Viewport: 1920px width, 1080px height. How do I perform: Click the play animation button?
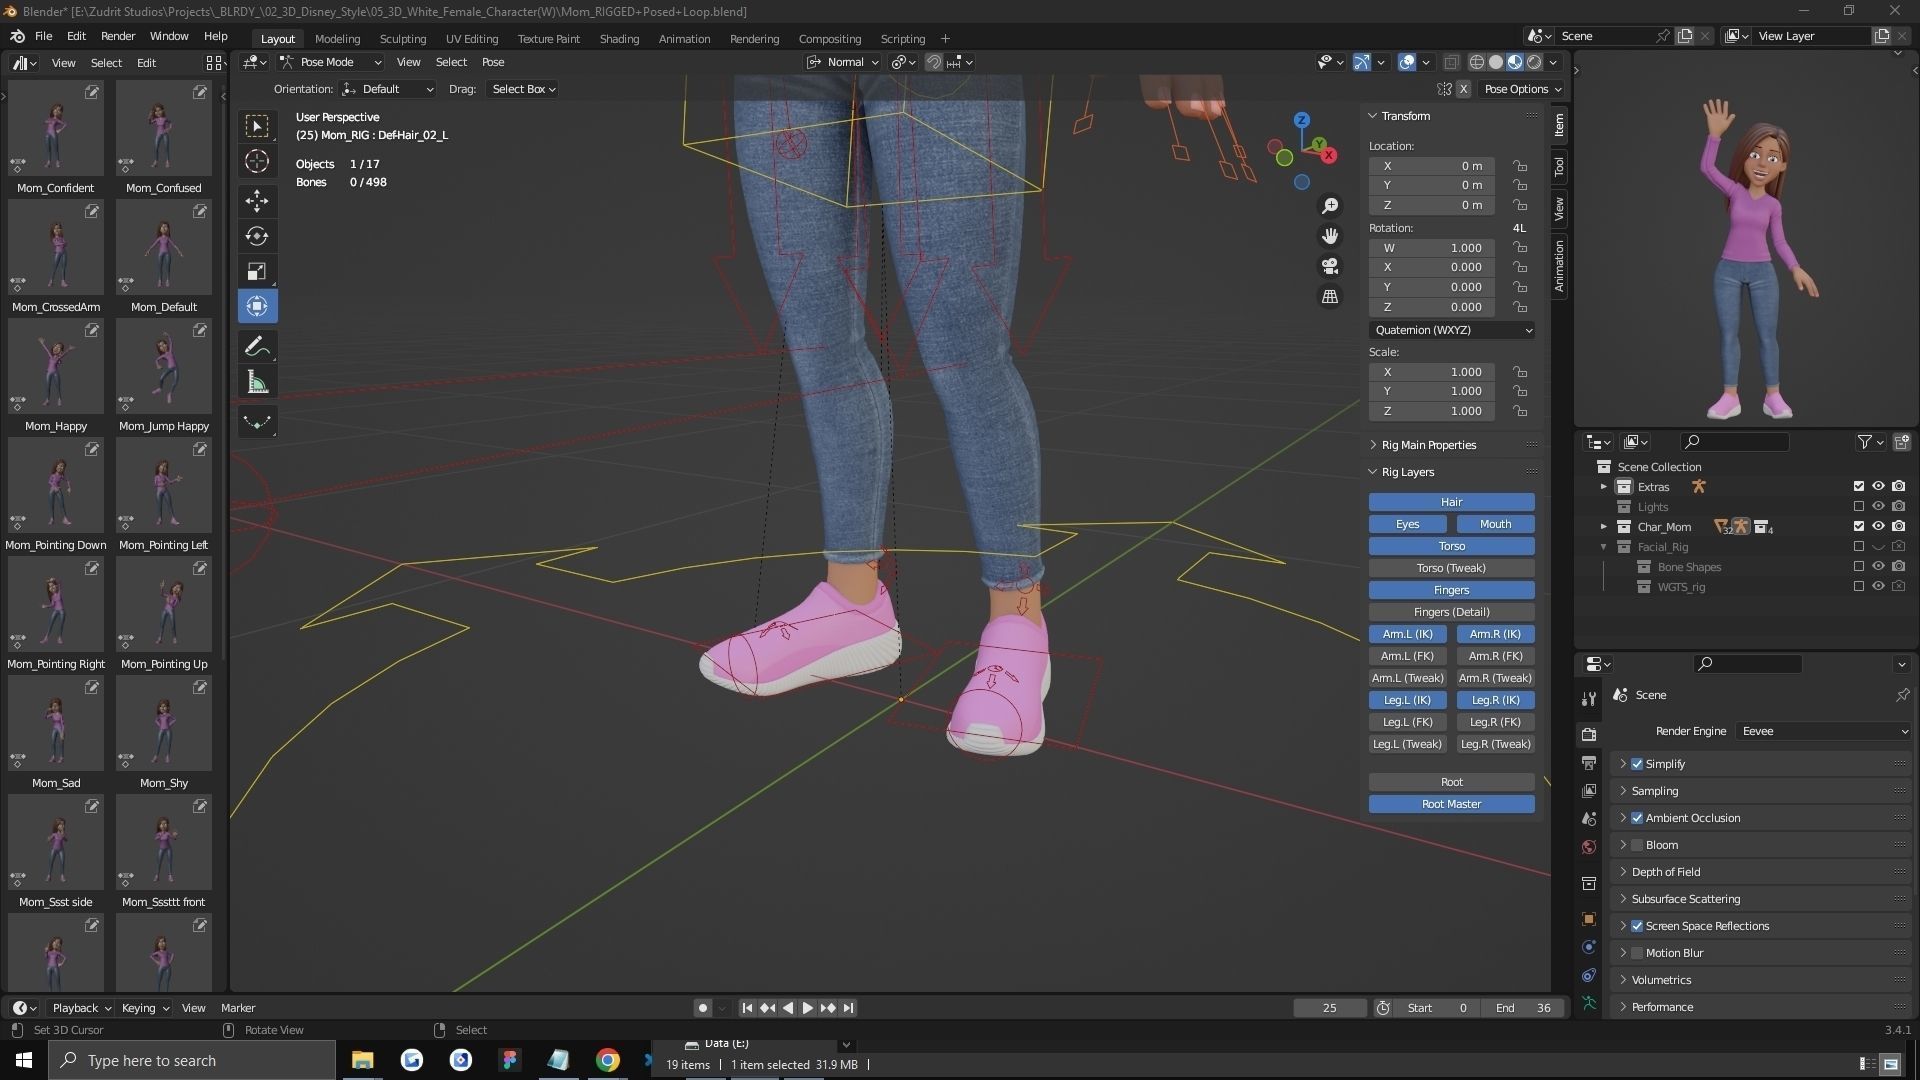click(x=807, y=1008)
